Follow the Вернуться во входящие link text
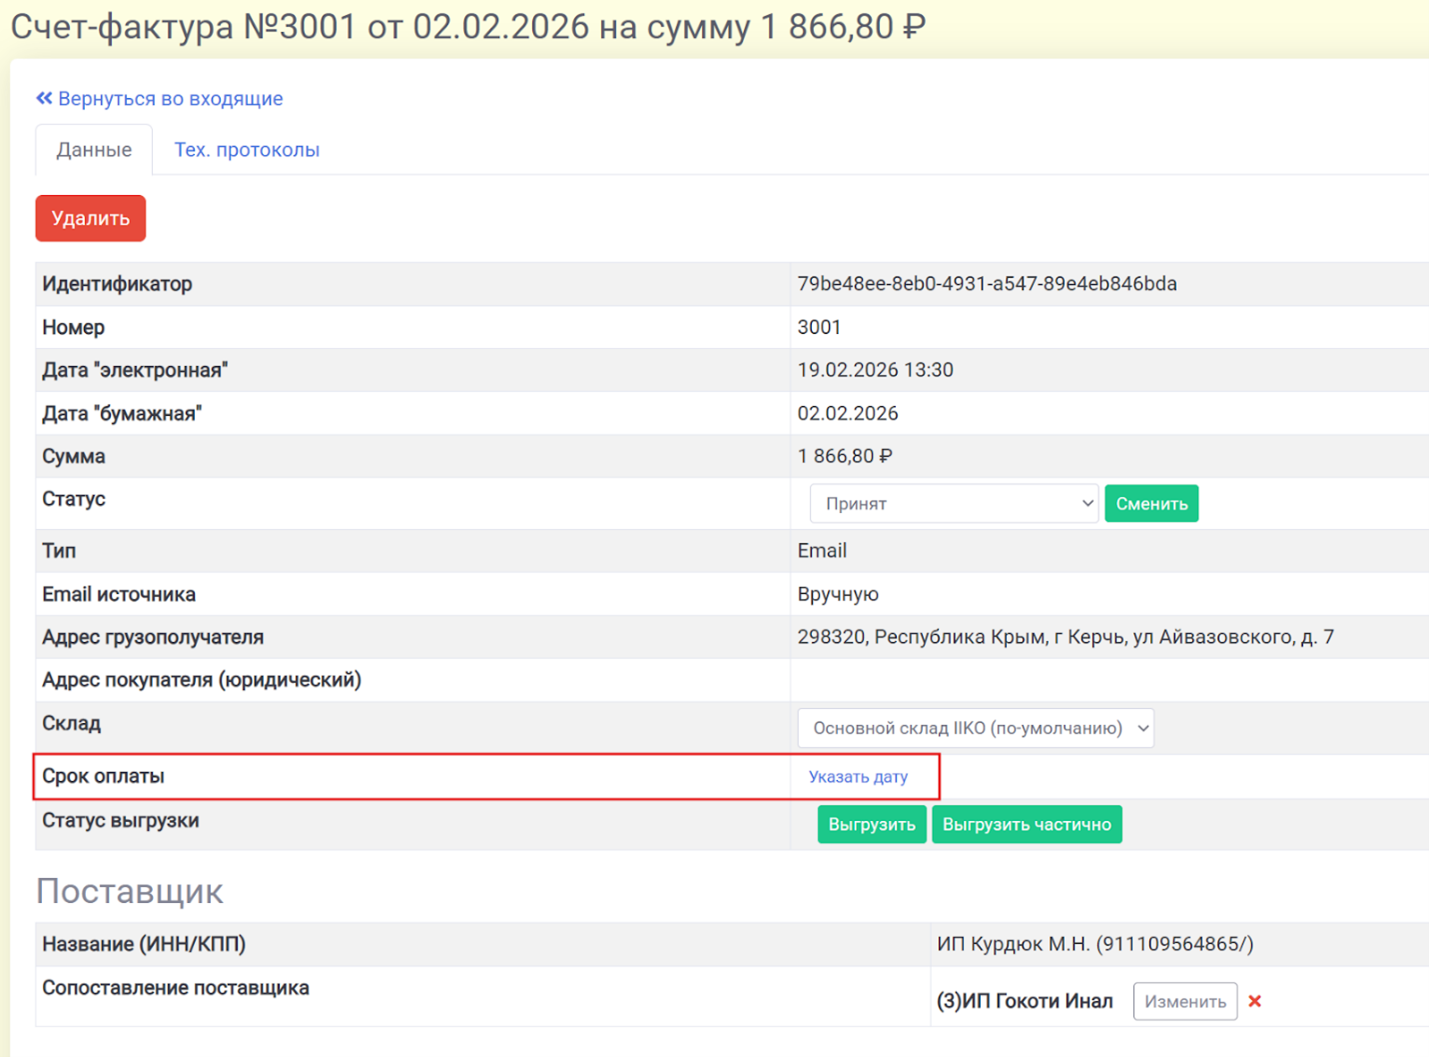The width and height of the screenshot is (1429, 1057). point(170,98)
